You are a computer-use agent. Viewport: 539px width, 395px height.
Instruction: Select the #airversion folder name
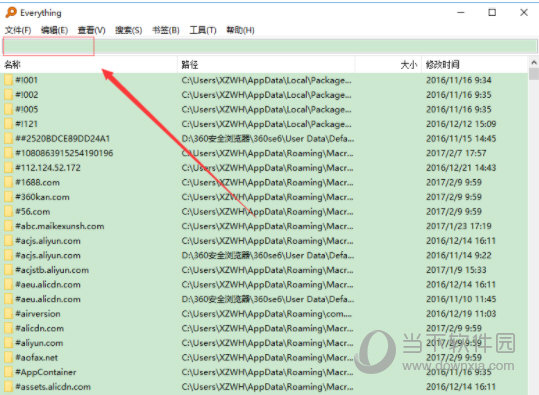[x=38, y=314]
